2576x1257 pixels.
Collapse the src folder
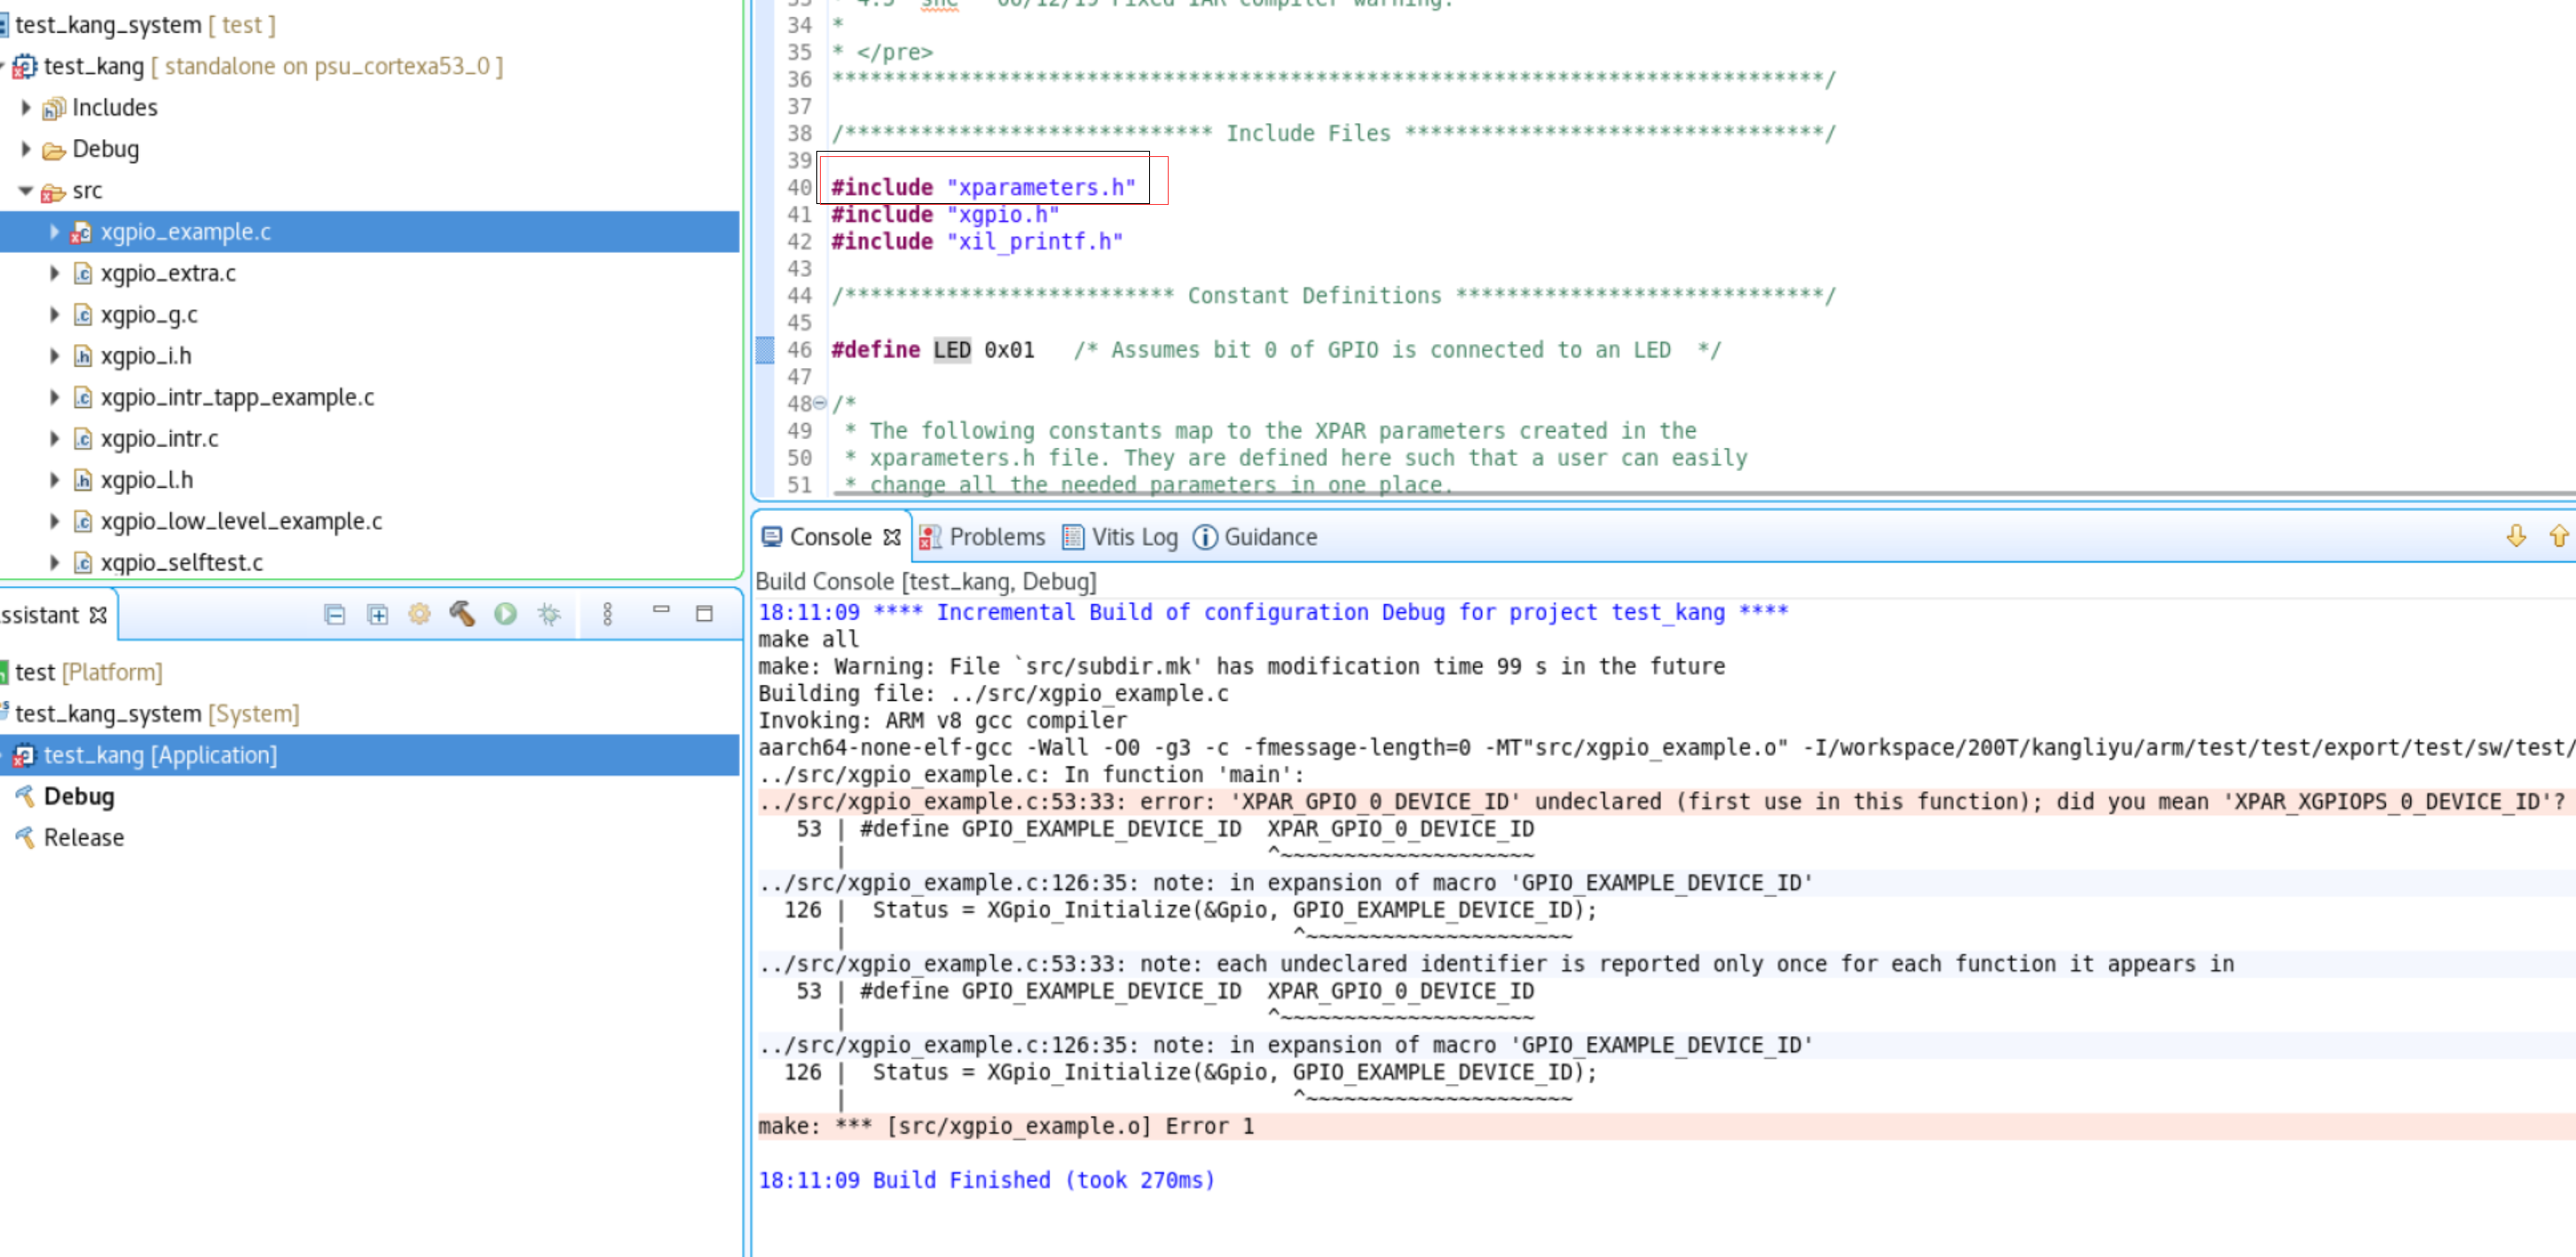coord(26,190)
